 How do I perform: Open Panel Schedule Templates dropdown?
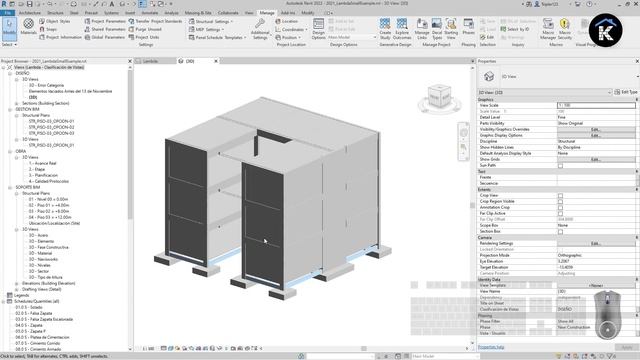click(x=218, y=37)
